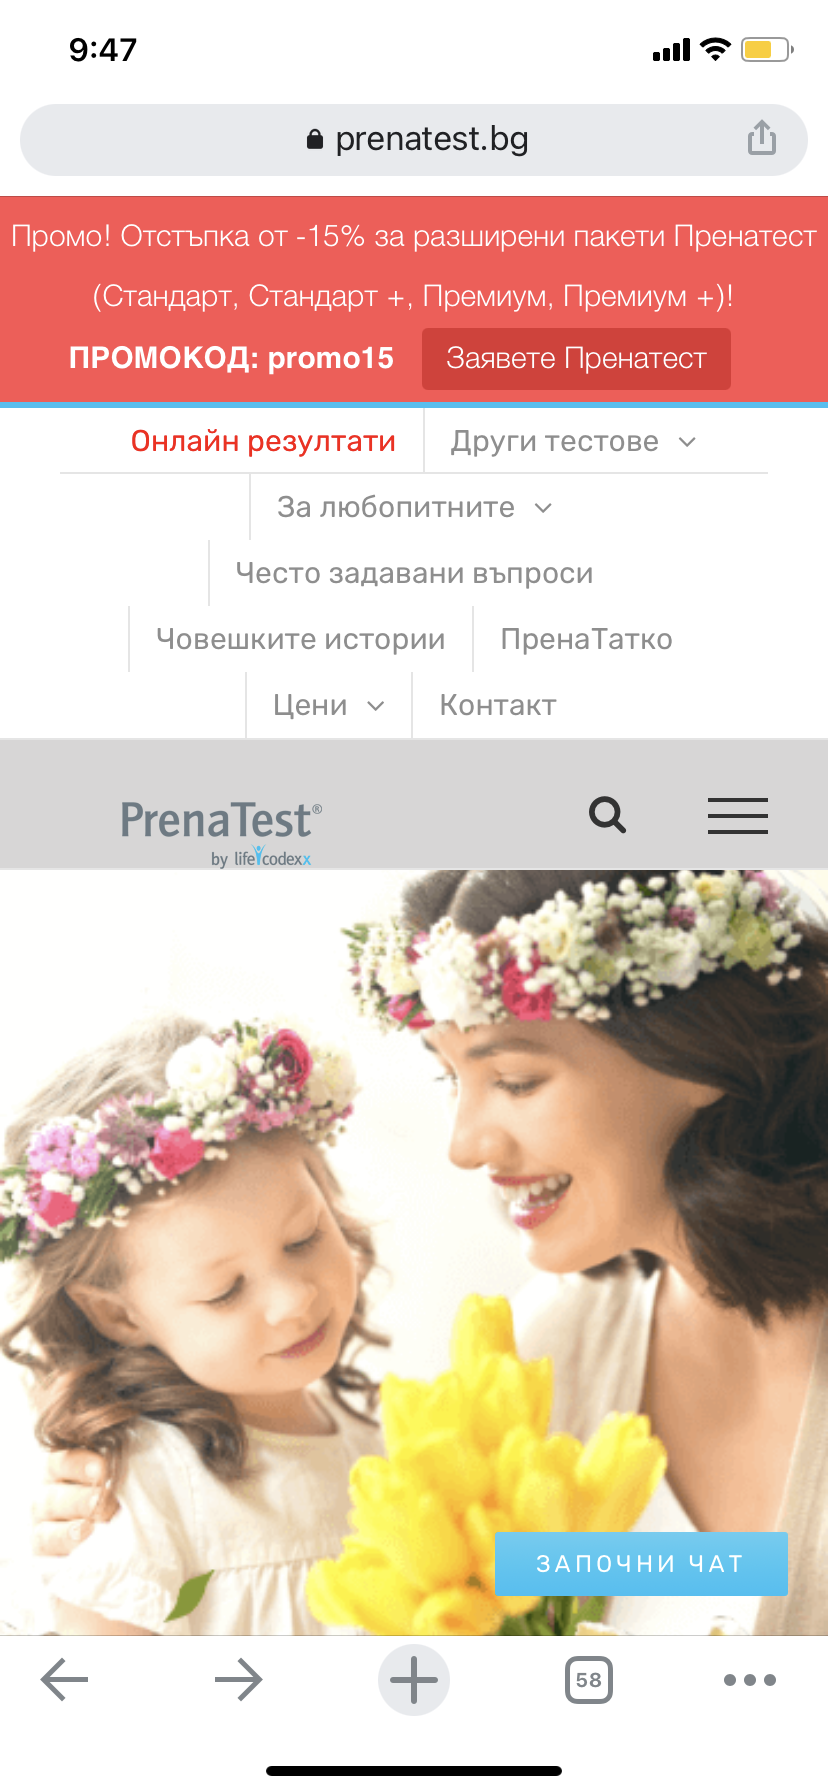The width and height of the screenshot is (828, 1792).
Task: Open the site search magnifier icon
Action: click(607, 815)
